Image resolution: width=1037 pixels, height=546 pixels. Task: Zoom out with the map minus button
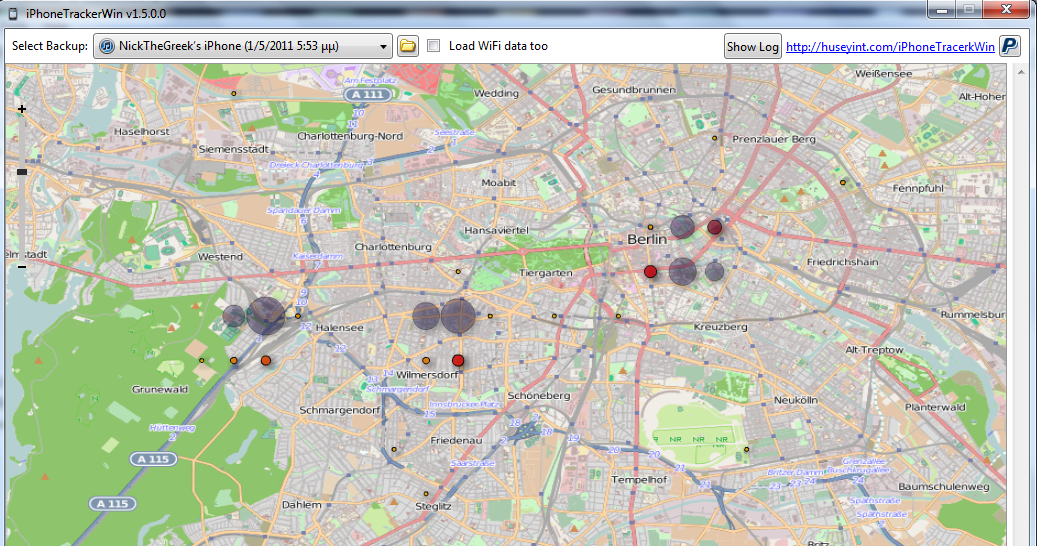tap(22, 266)
